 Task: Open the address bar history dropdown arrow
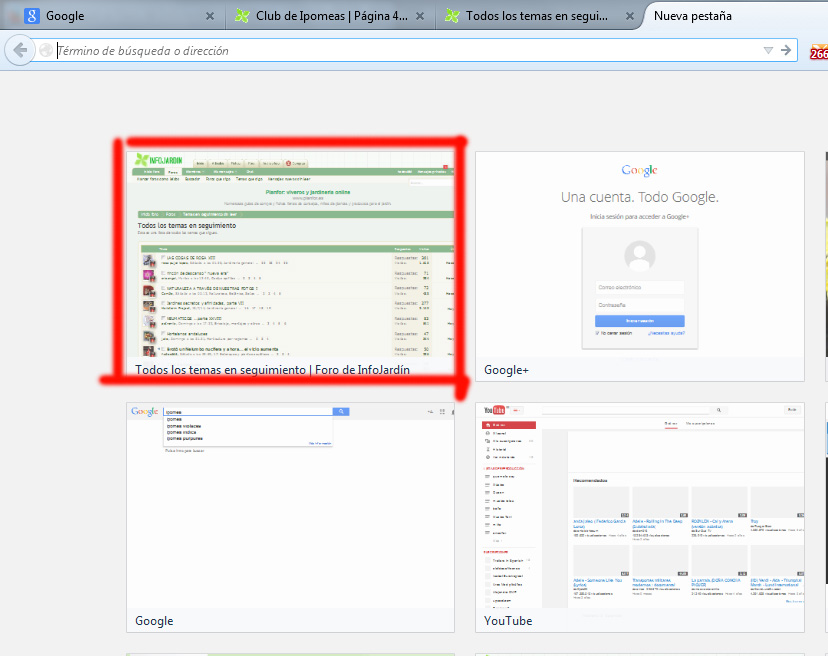pos(768,50)
